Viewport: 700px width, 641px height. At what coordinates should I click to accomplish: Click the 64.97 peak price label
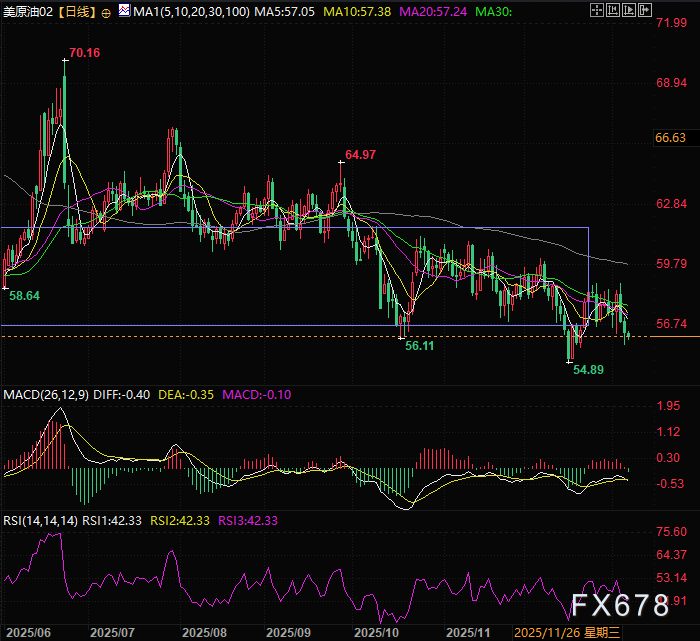point(361,155)
